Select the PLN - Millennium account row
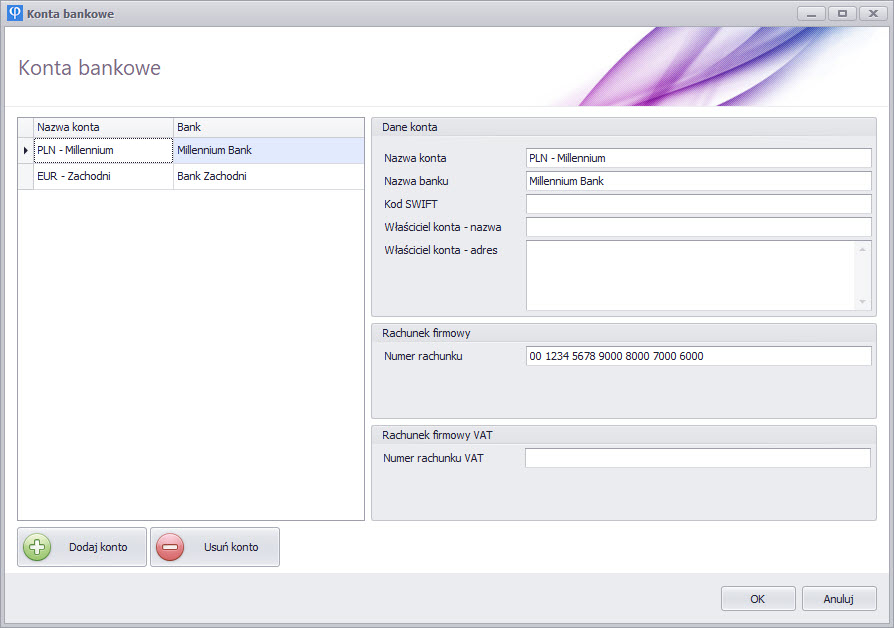This screenshot has width=894, height=628. 102,150
